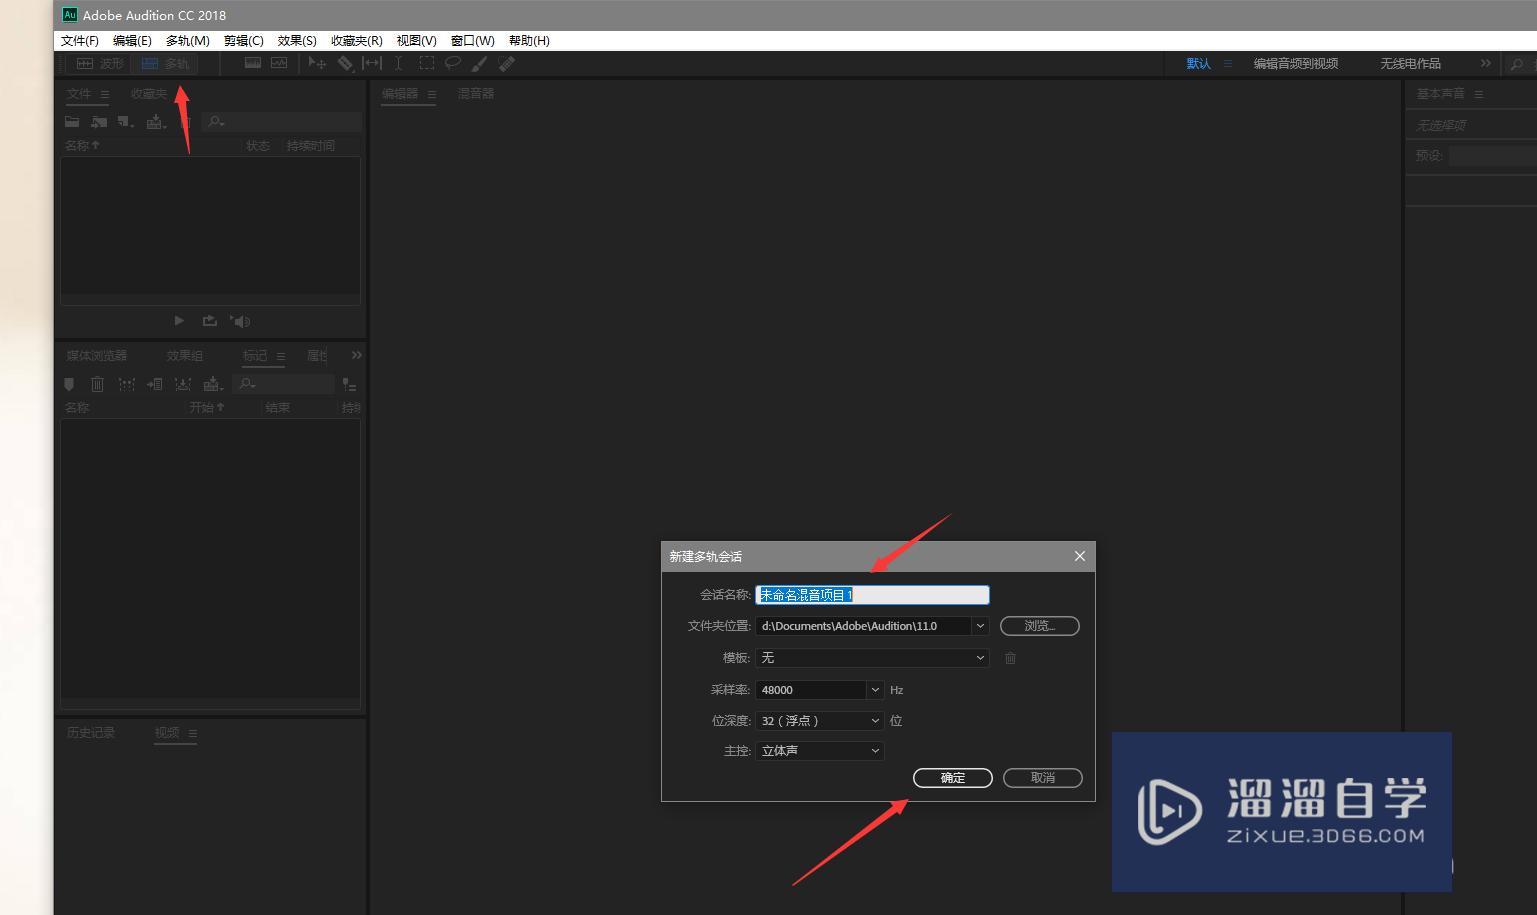Merge selected markers icon
This screenshot has width=1537, height=915.
126,384
